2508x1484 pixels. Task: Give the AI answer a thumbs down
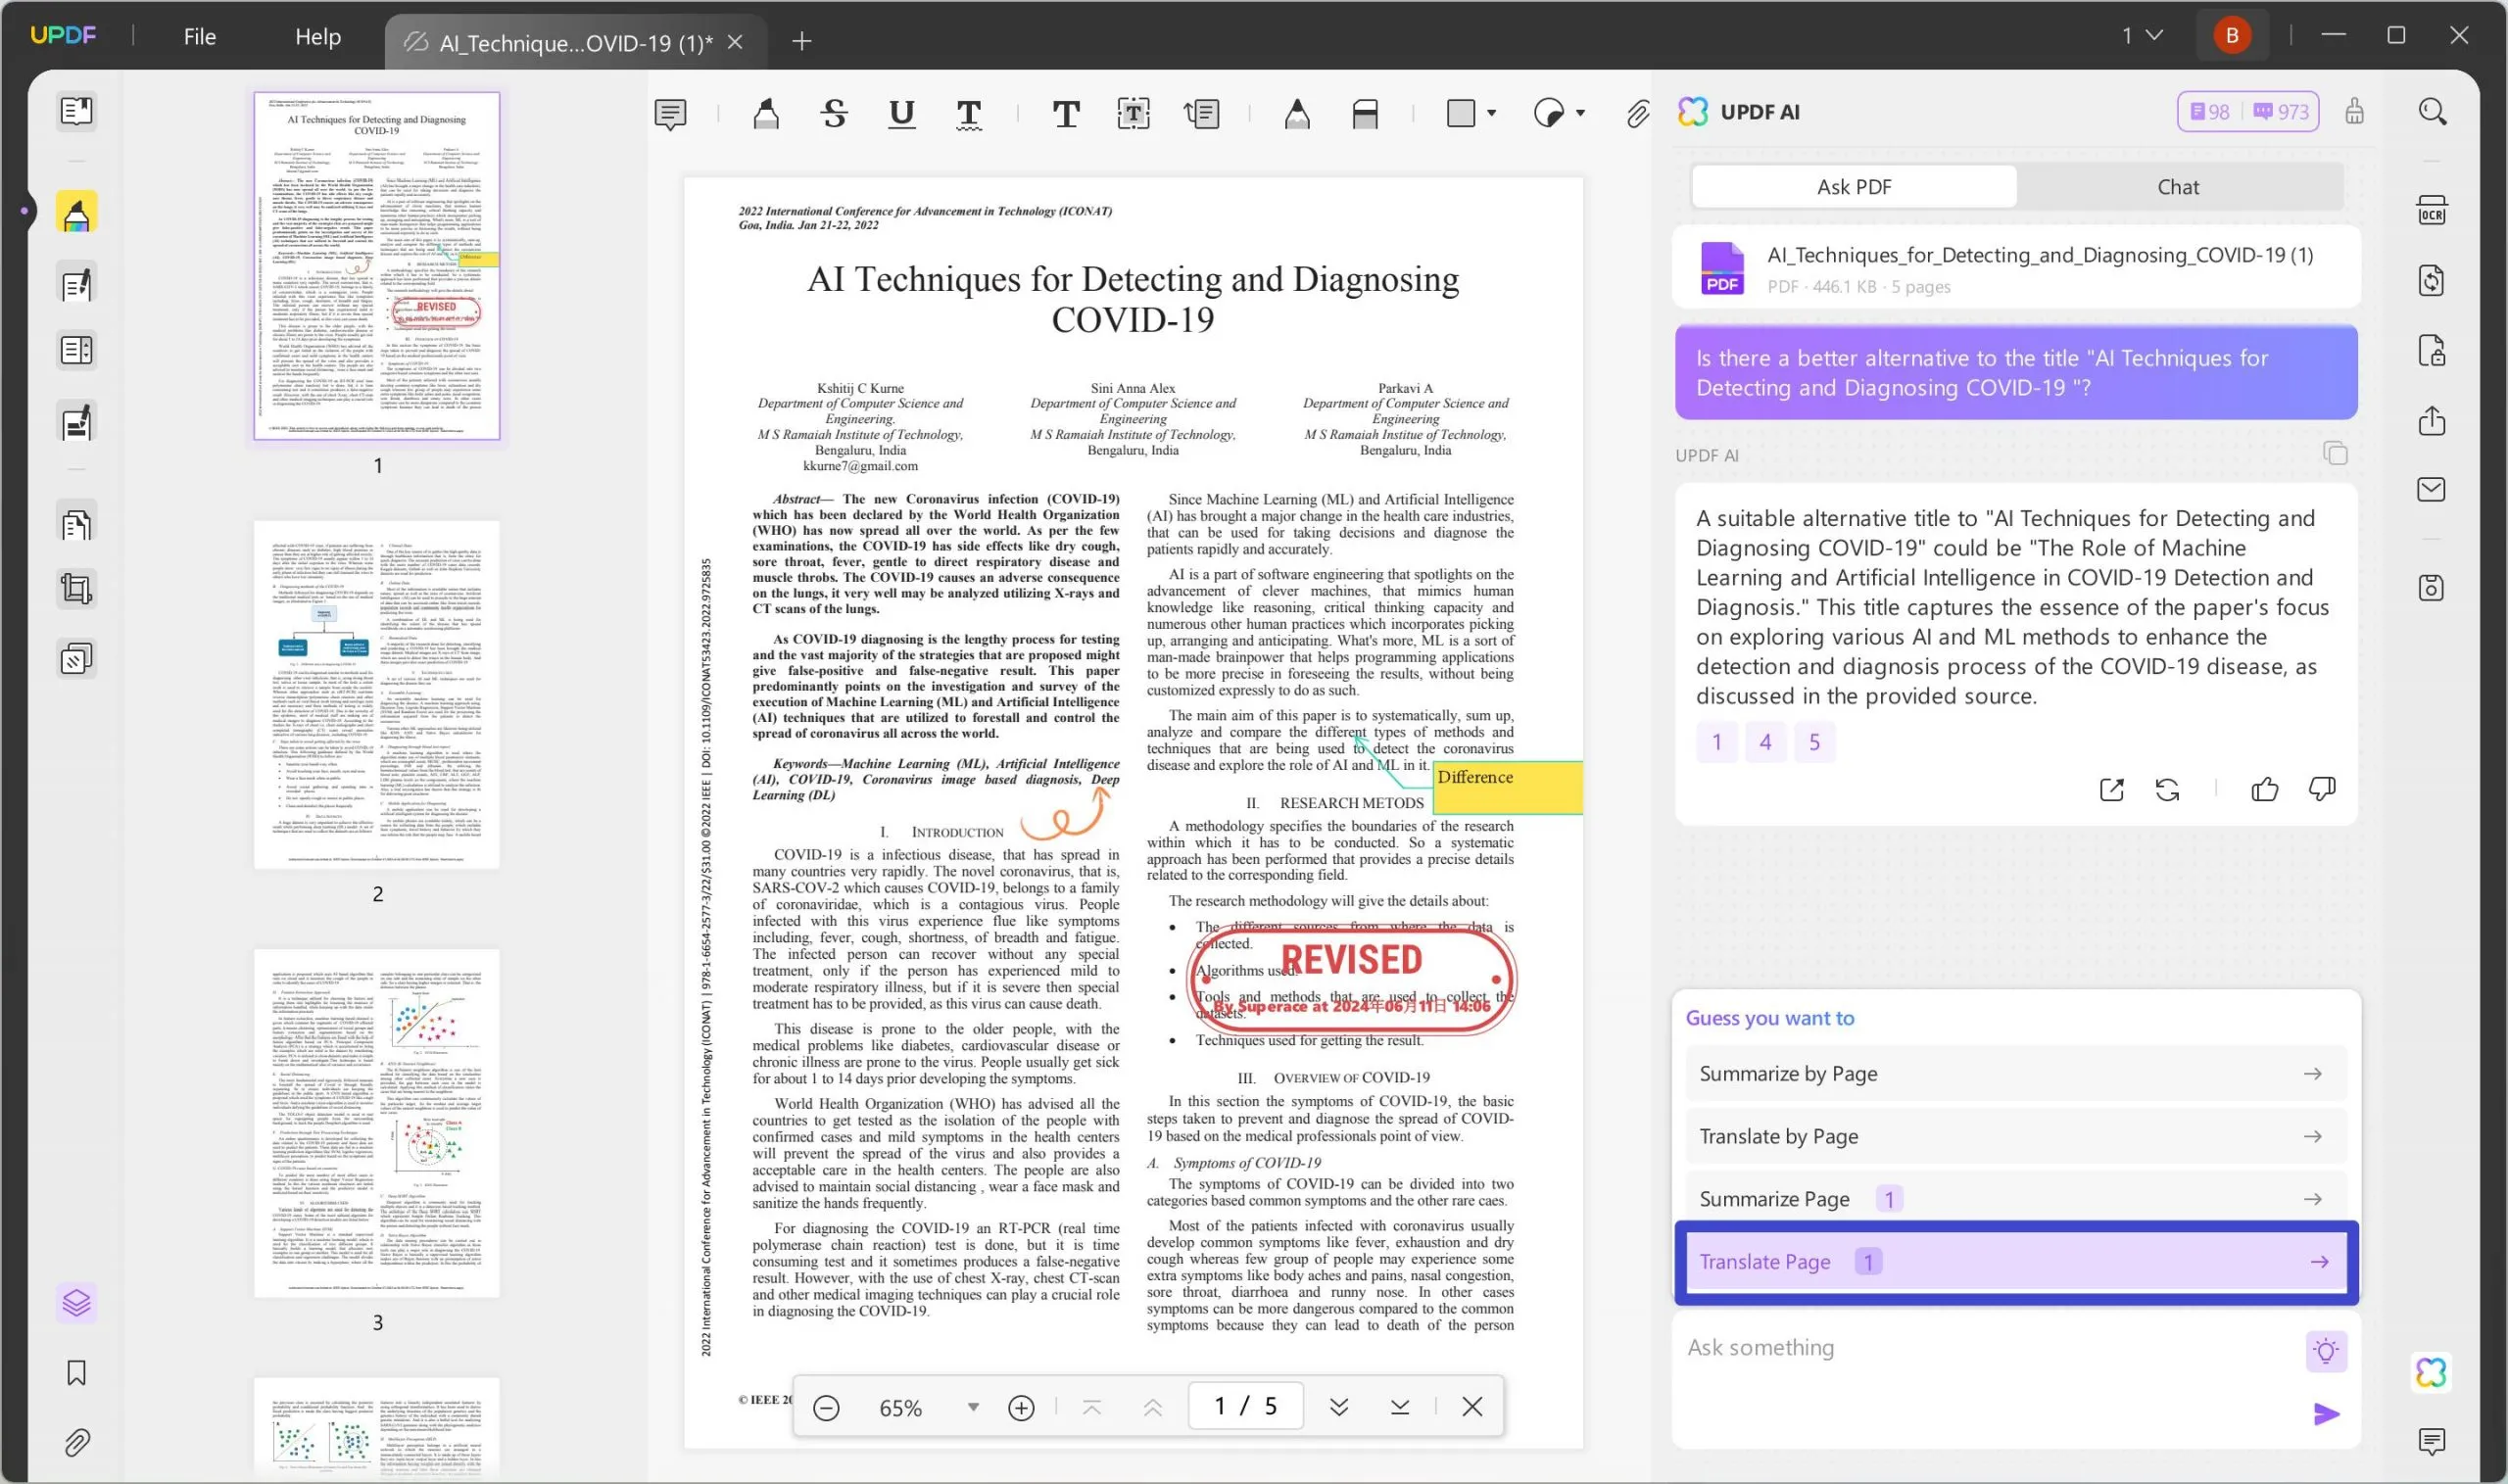coord(2323,789)
